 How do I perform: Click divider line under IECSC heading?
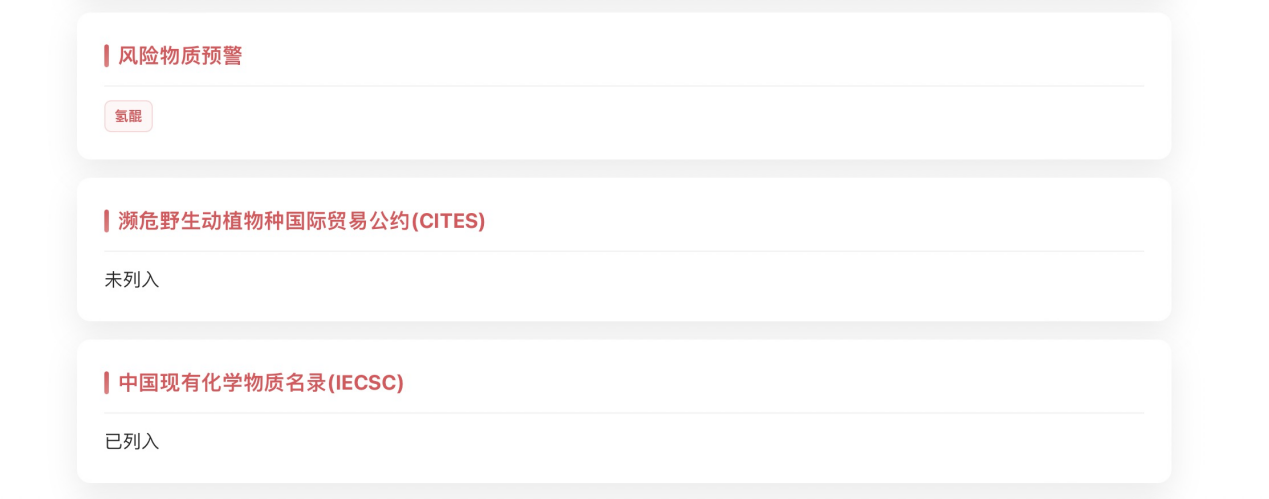click(x=624, y=413)
